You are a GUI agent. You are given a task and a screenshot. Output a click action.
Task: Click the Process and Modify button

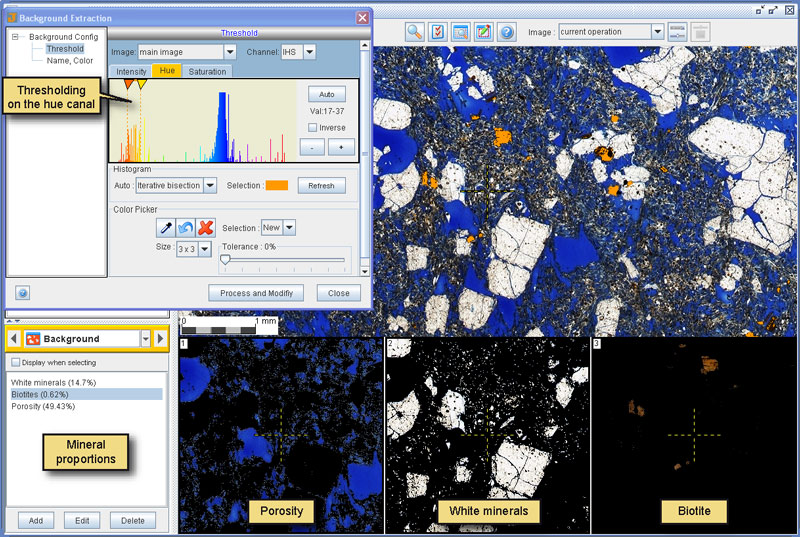click(x=256, y=293)
